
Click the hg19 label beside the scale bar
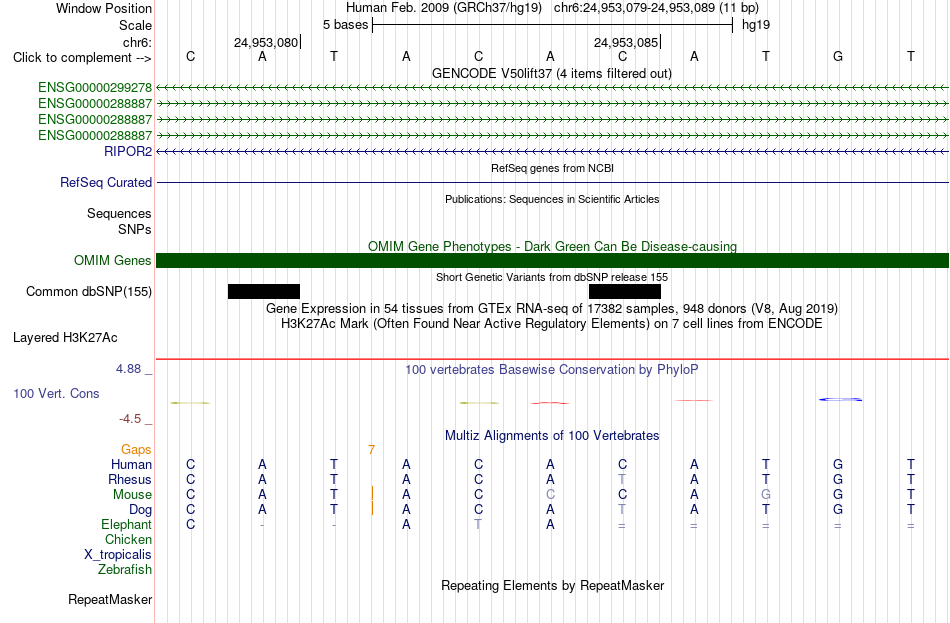coord(756,25)
